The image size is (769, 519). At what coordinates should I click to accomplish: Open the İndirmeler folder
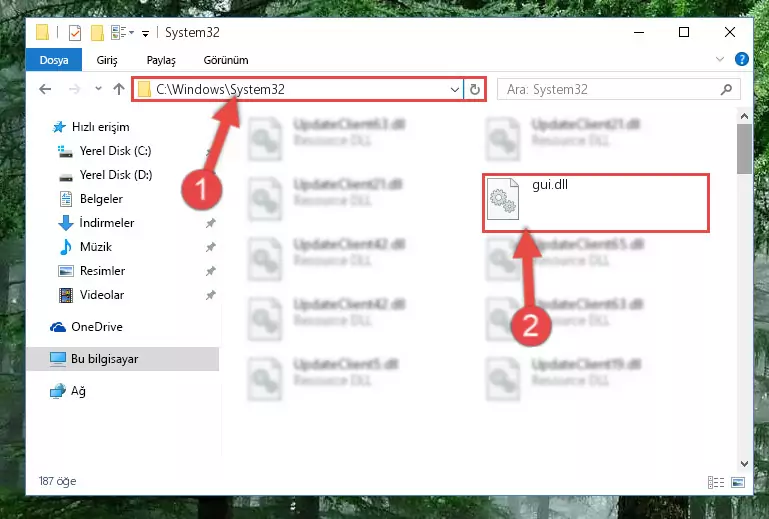click(x=106, y=223)
